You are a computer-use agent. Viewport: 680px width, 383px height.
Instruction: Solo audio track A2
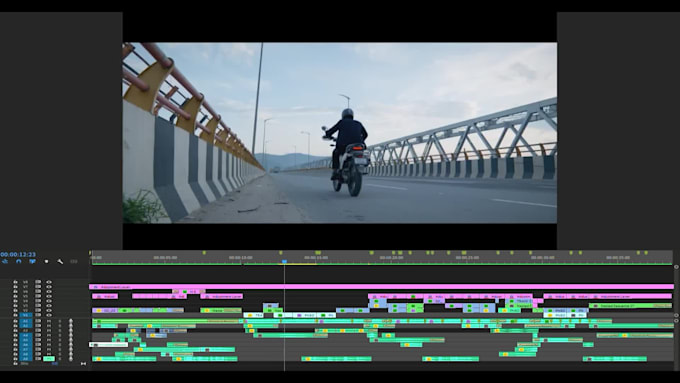(60, 326)
